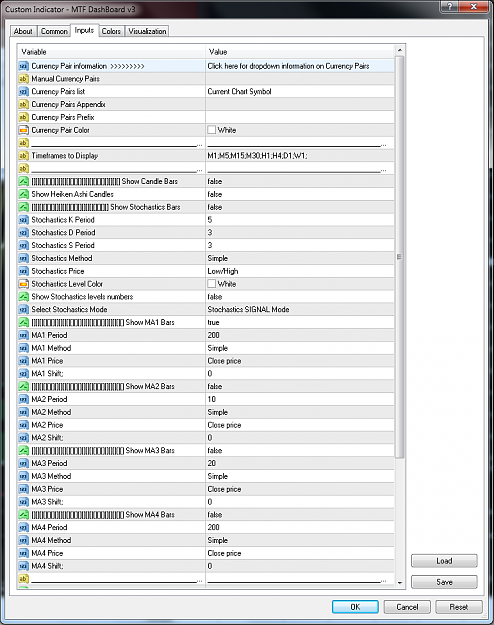494x625 pixels.
Task: Toggle Show Stochastics levels numbers false value
Action: pos(300,297)
